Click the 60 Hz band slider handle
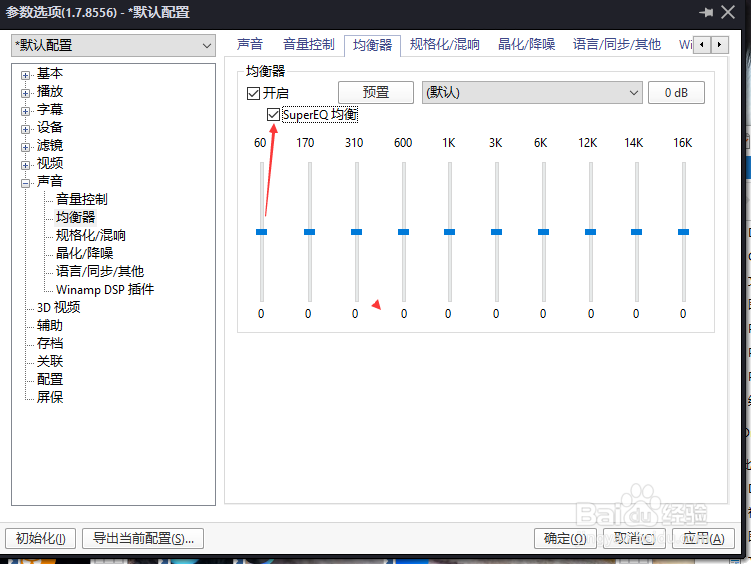 tap(262, 232)
